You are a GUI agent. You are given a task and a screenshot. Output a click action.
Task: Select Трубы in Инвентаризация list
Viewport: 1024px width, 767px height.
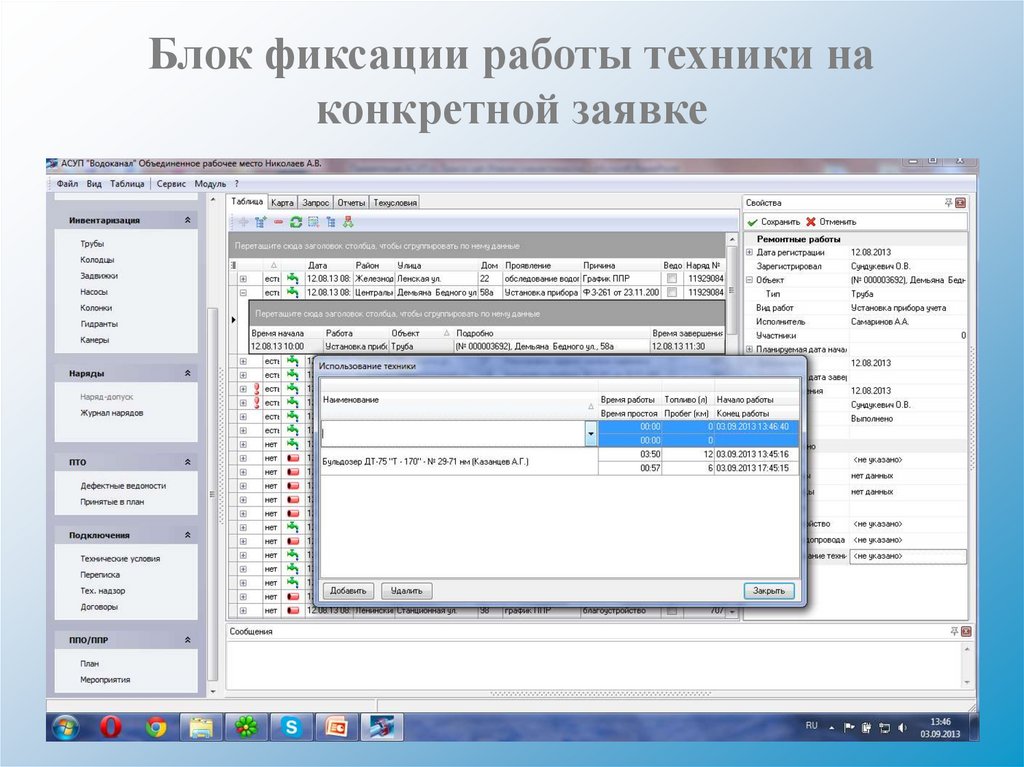tap(92, 244)
